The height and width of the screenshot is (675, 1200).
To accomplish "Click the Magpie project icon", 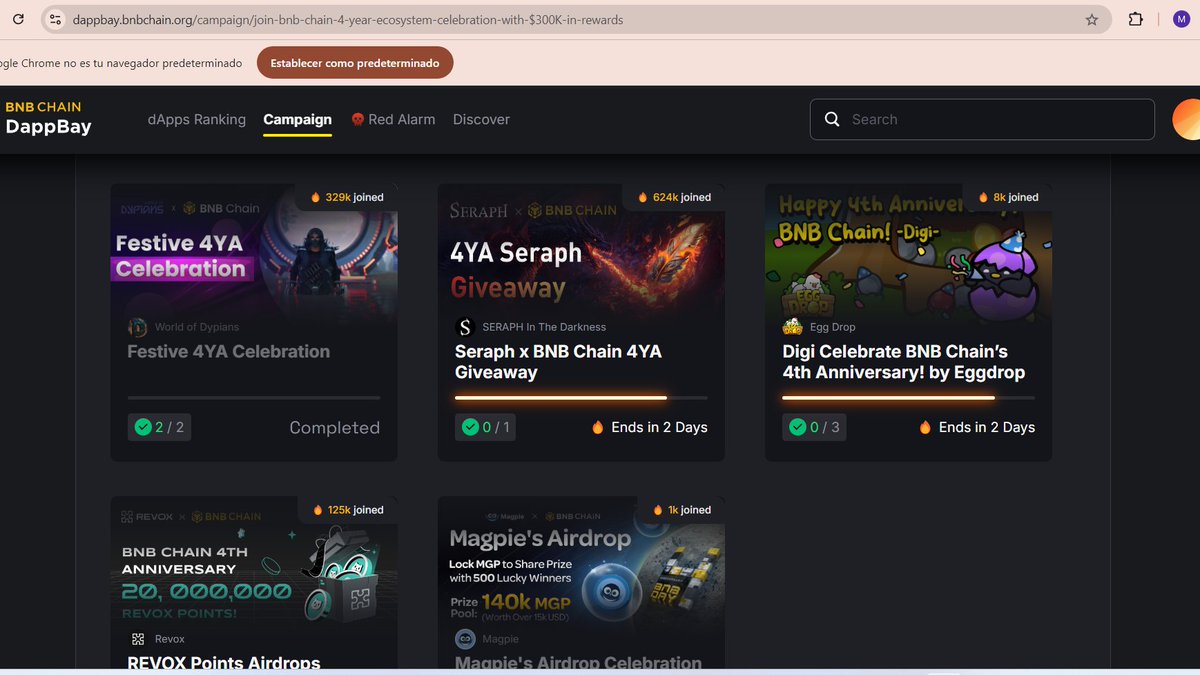I will [465, 639].
